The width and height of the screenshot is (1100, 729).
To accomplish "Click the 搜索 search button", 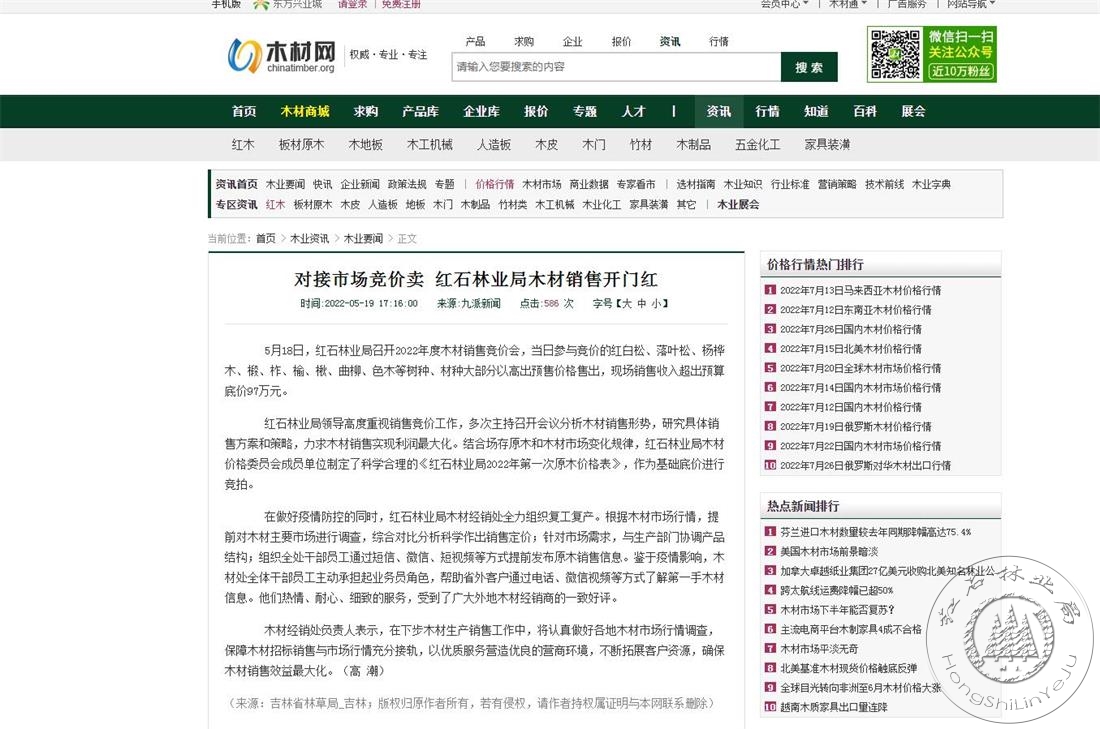I will click(x=809, y=67).
